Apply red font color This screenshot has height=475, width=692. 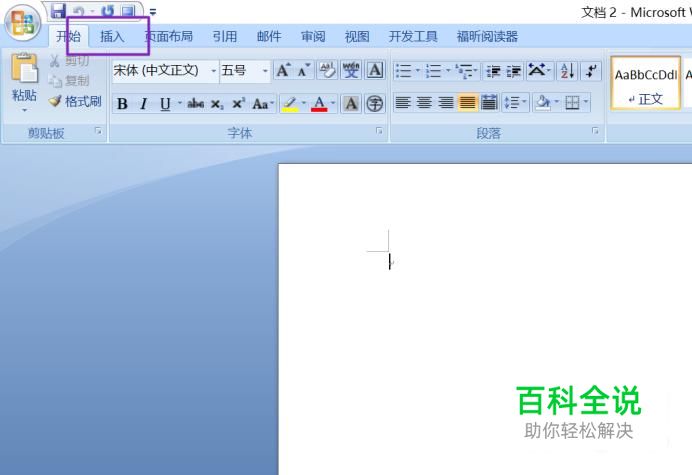point(319,104)
